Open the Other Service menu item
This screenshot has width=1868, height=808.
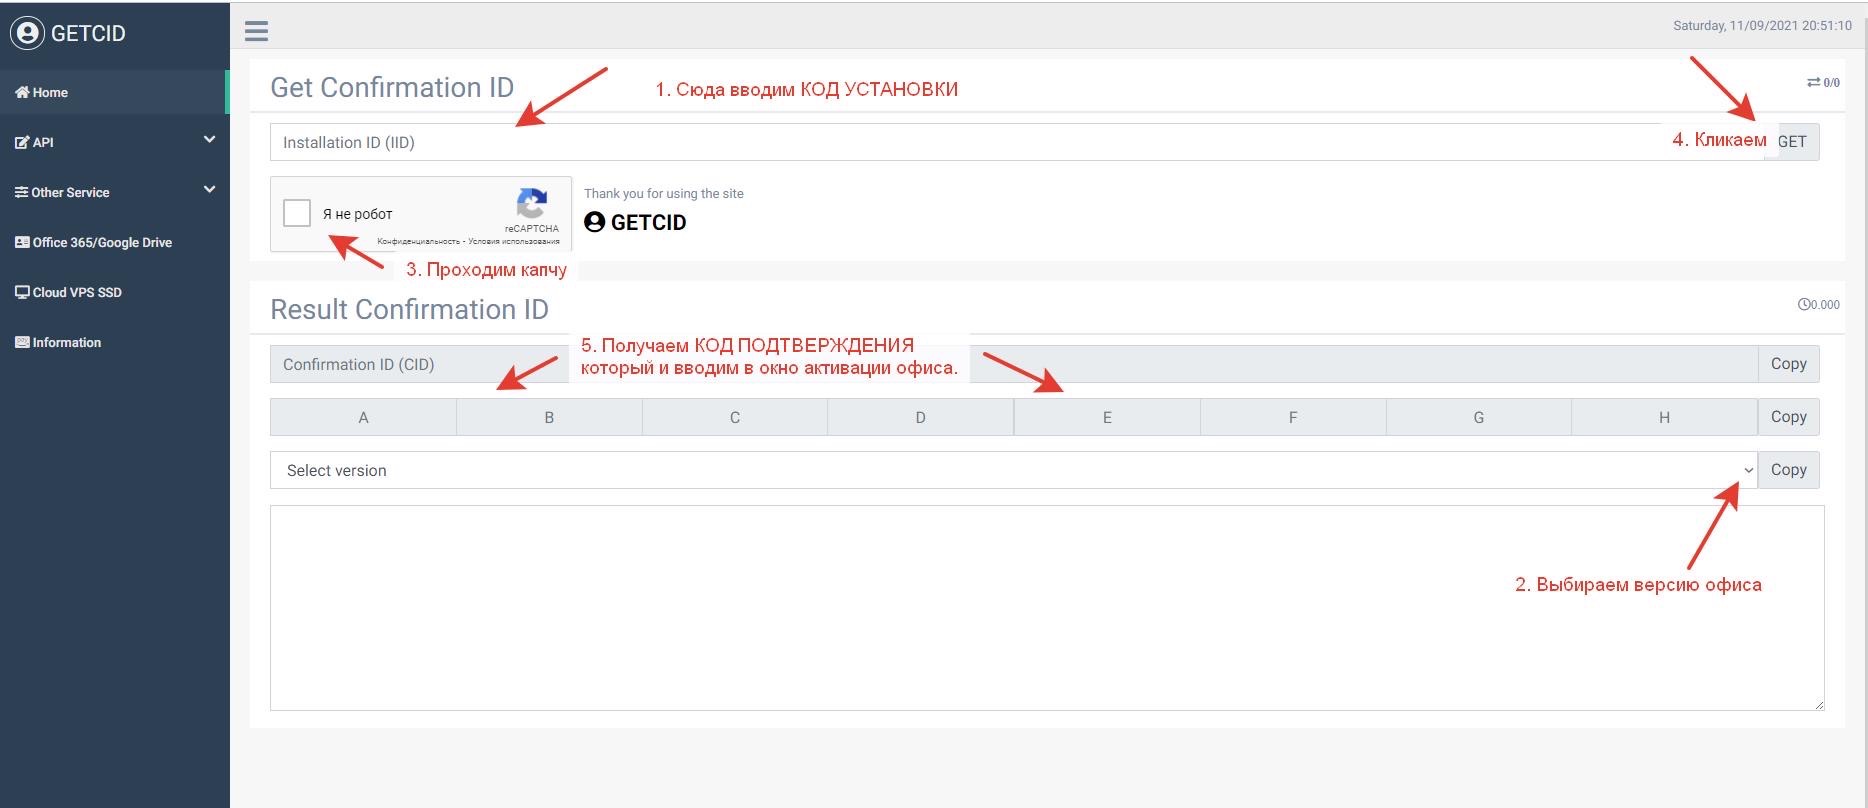[114, 192]
